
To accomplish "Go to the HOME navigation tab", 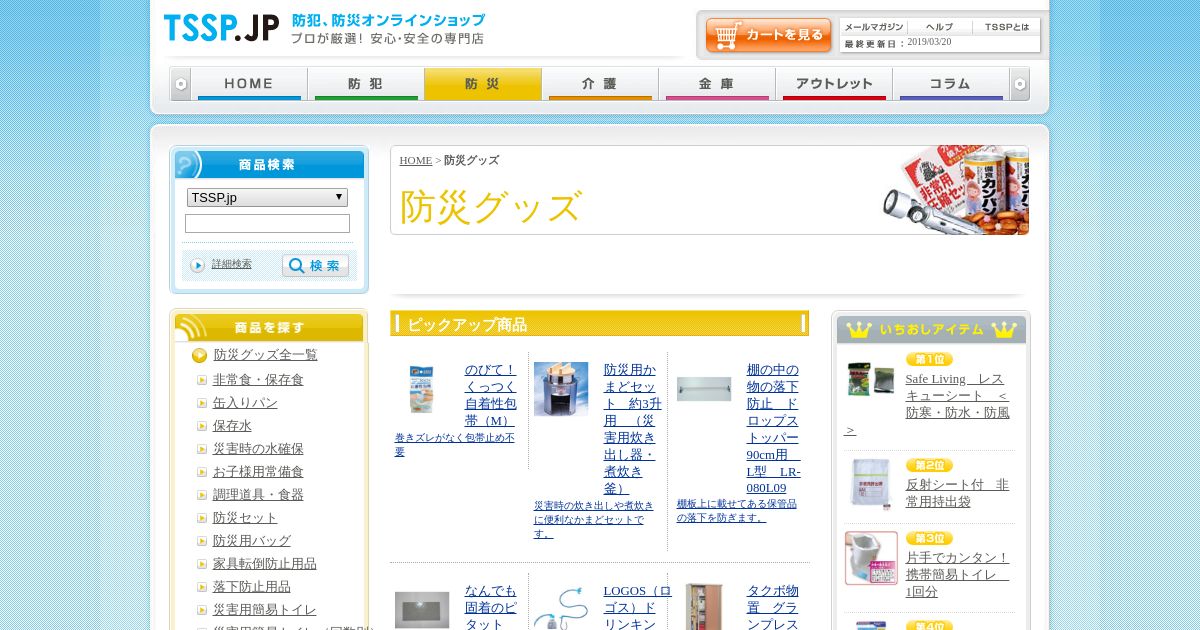I will (x=249, y=84).
